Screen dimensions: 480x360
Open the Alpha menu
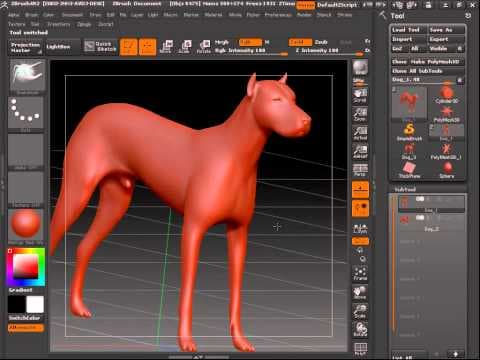point(14,15)
